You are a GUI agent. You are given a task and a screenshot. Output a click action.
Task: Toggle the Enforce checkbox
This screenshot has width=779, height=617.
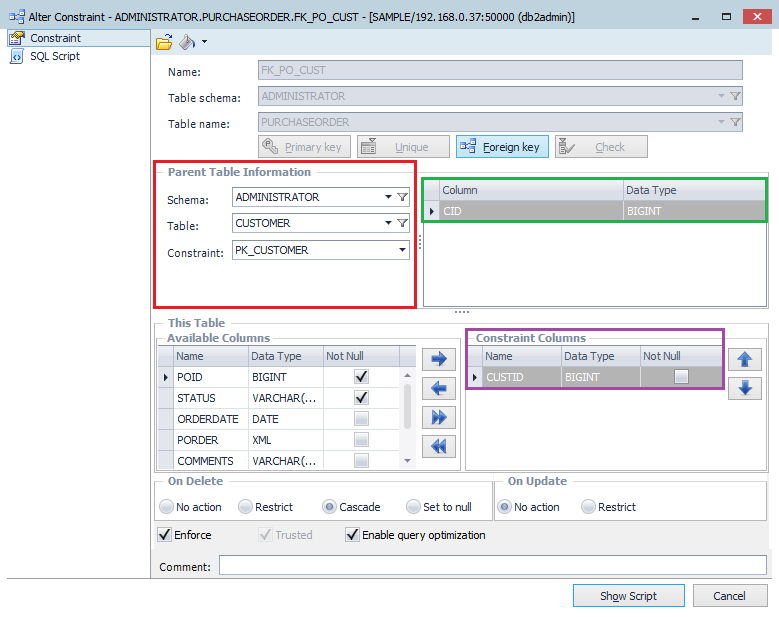tap(165, 535)
